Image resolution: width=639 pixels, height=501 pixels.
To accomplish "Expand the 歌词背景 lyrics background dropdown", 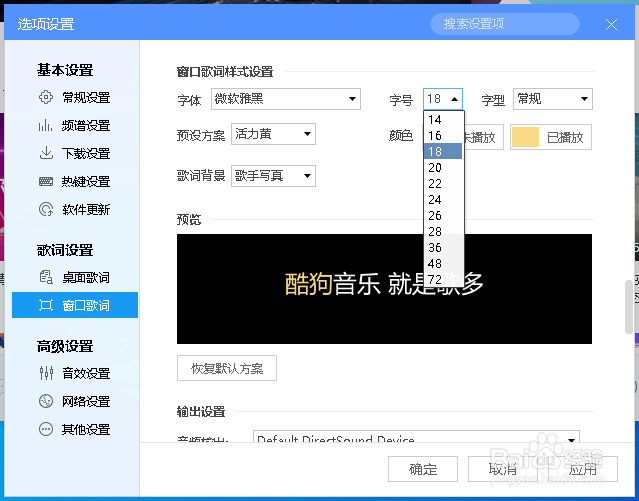I will 273,176.
